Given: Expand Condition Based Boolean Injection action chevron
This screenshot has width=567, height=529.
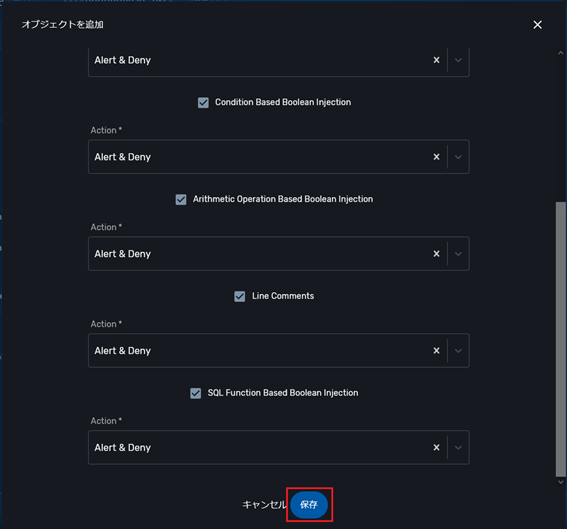Looking at the screenshot, I should click(x=458, y=157).
